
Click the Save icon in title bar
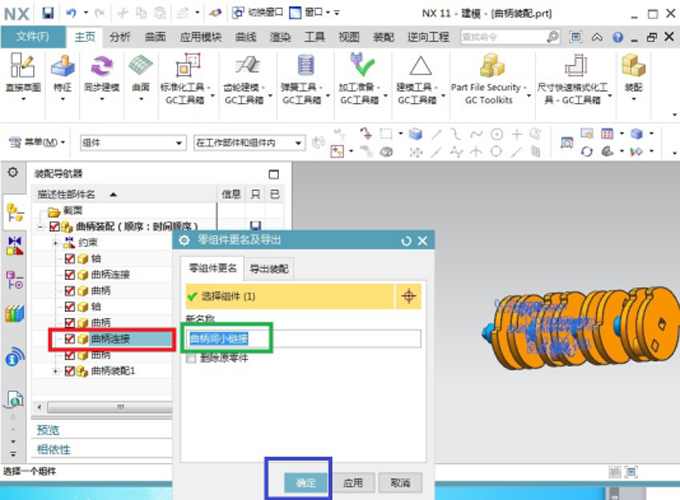[x=48, y=12]
